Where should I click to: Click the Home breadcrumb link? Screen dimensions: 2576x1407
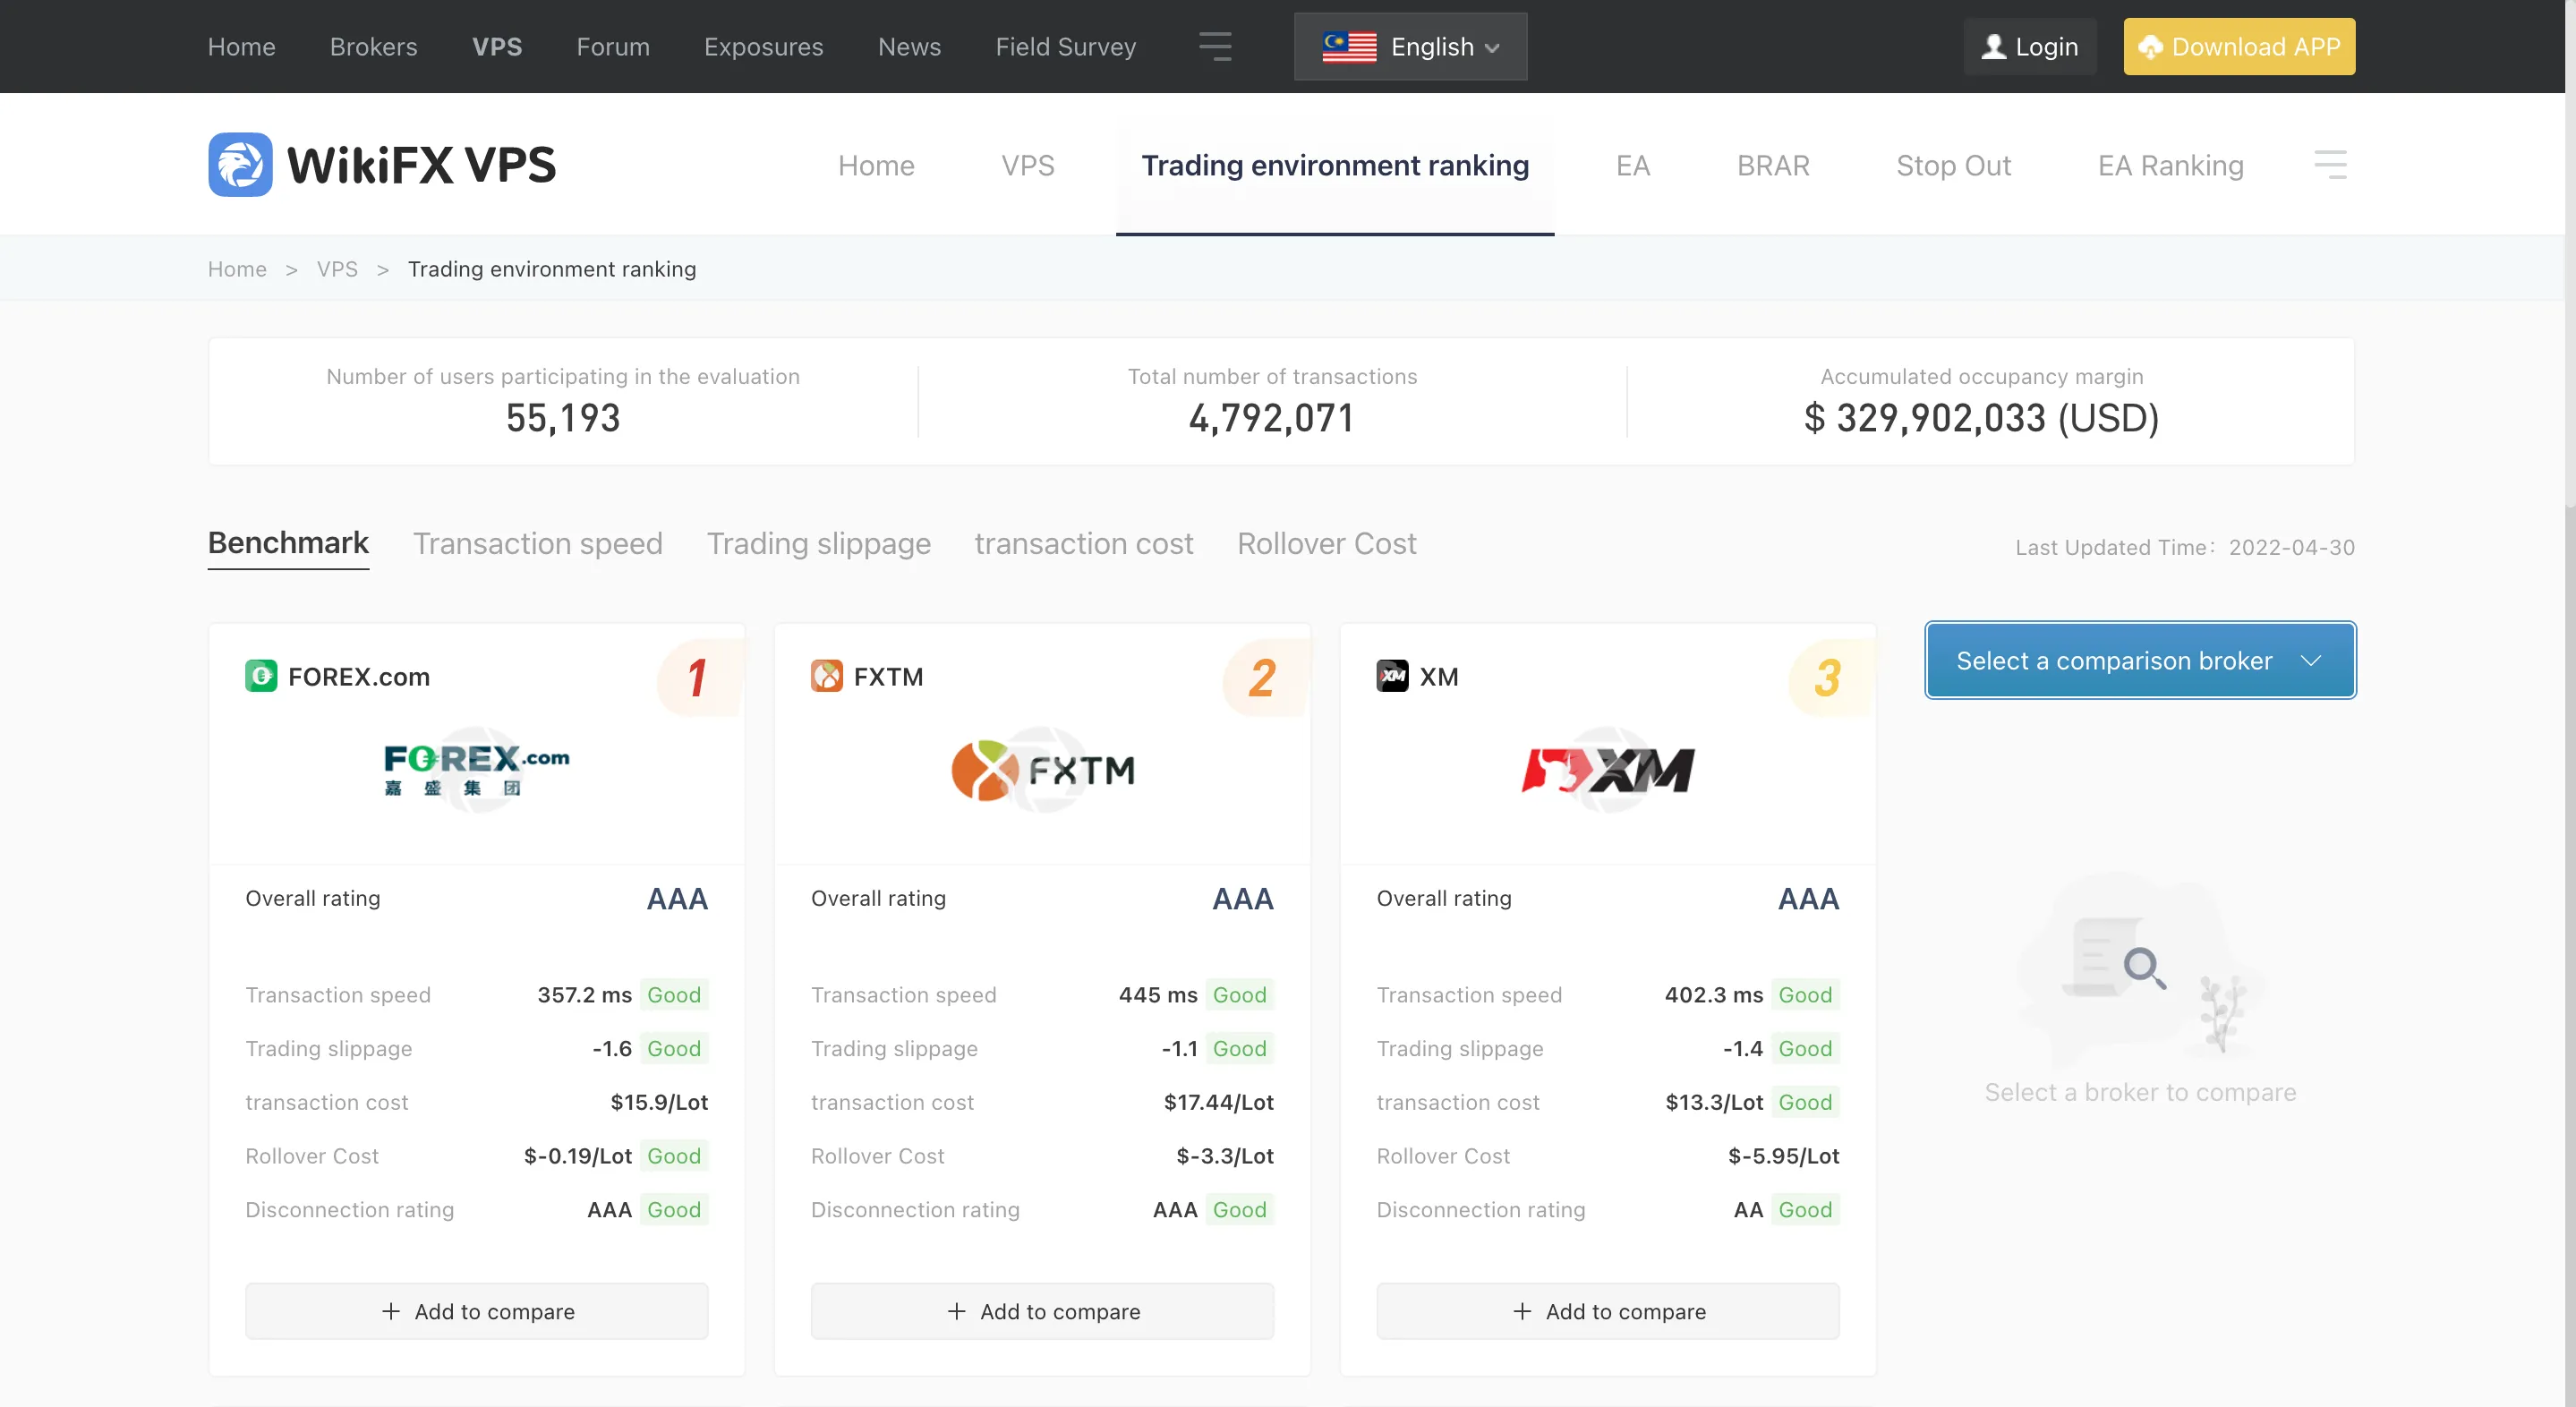[237, 269]
